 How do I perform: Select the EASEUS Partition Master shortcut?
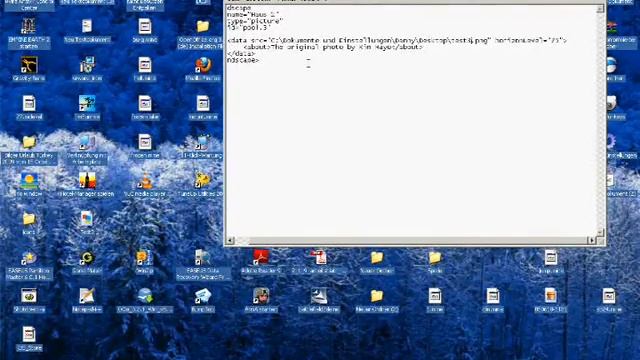[x=29, y=258]
